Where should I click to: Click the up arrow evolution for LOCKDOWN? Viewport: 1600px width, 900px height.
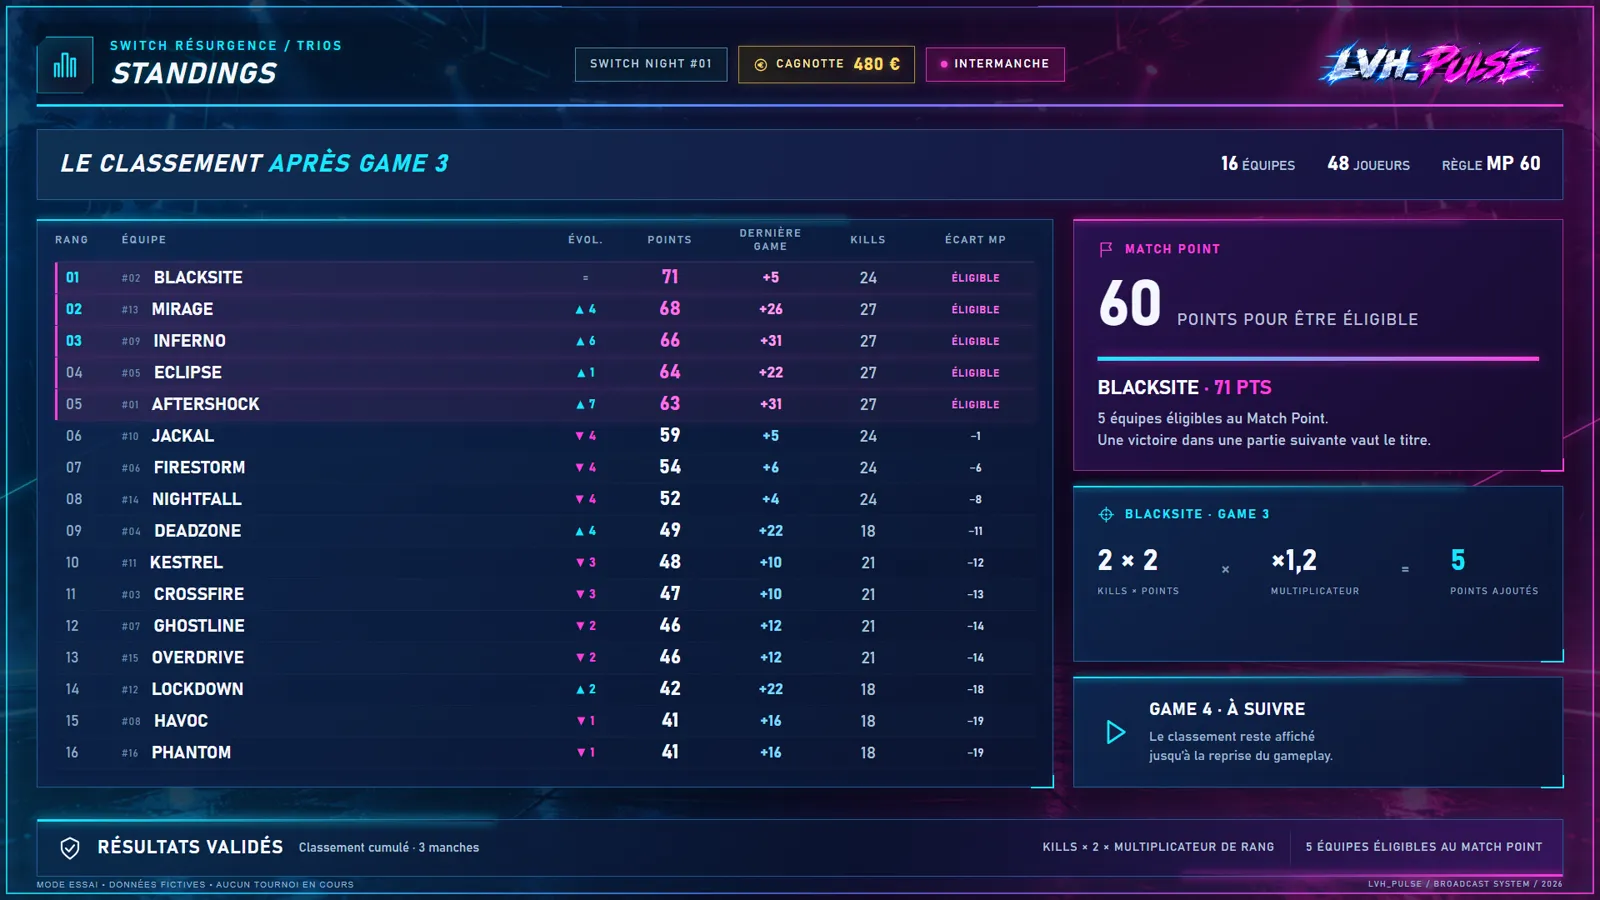[x=580, y=690]
